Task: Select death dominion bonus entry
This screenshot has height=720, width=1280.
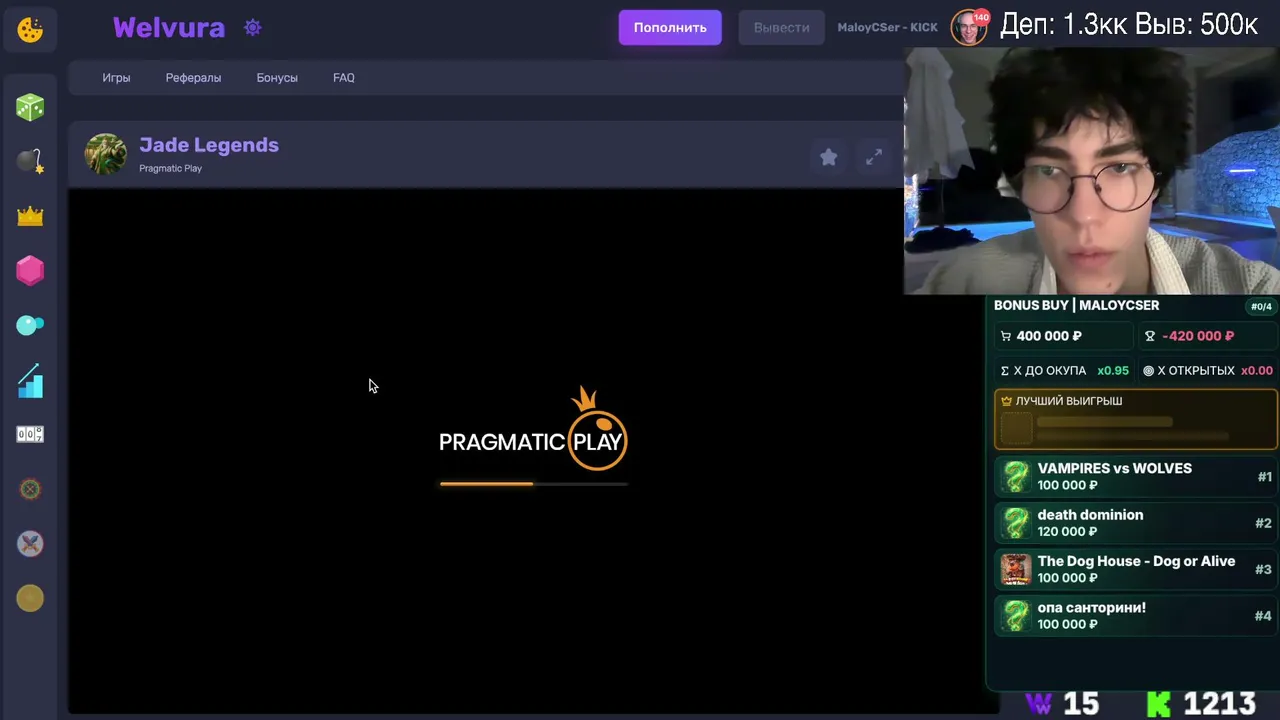Action: [1136, 523]
